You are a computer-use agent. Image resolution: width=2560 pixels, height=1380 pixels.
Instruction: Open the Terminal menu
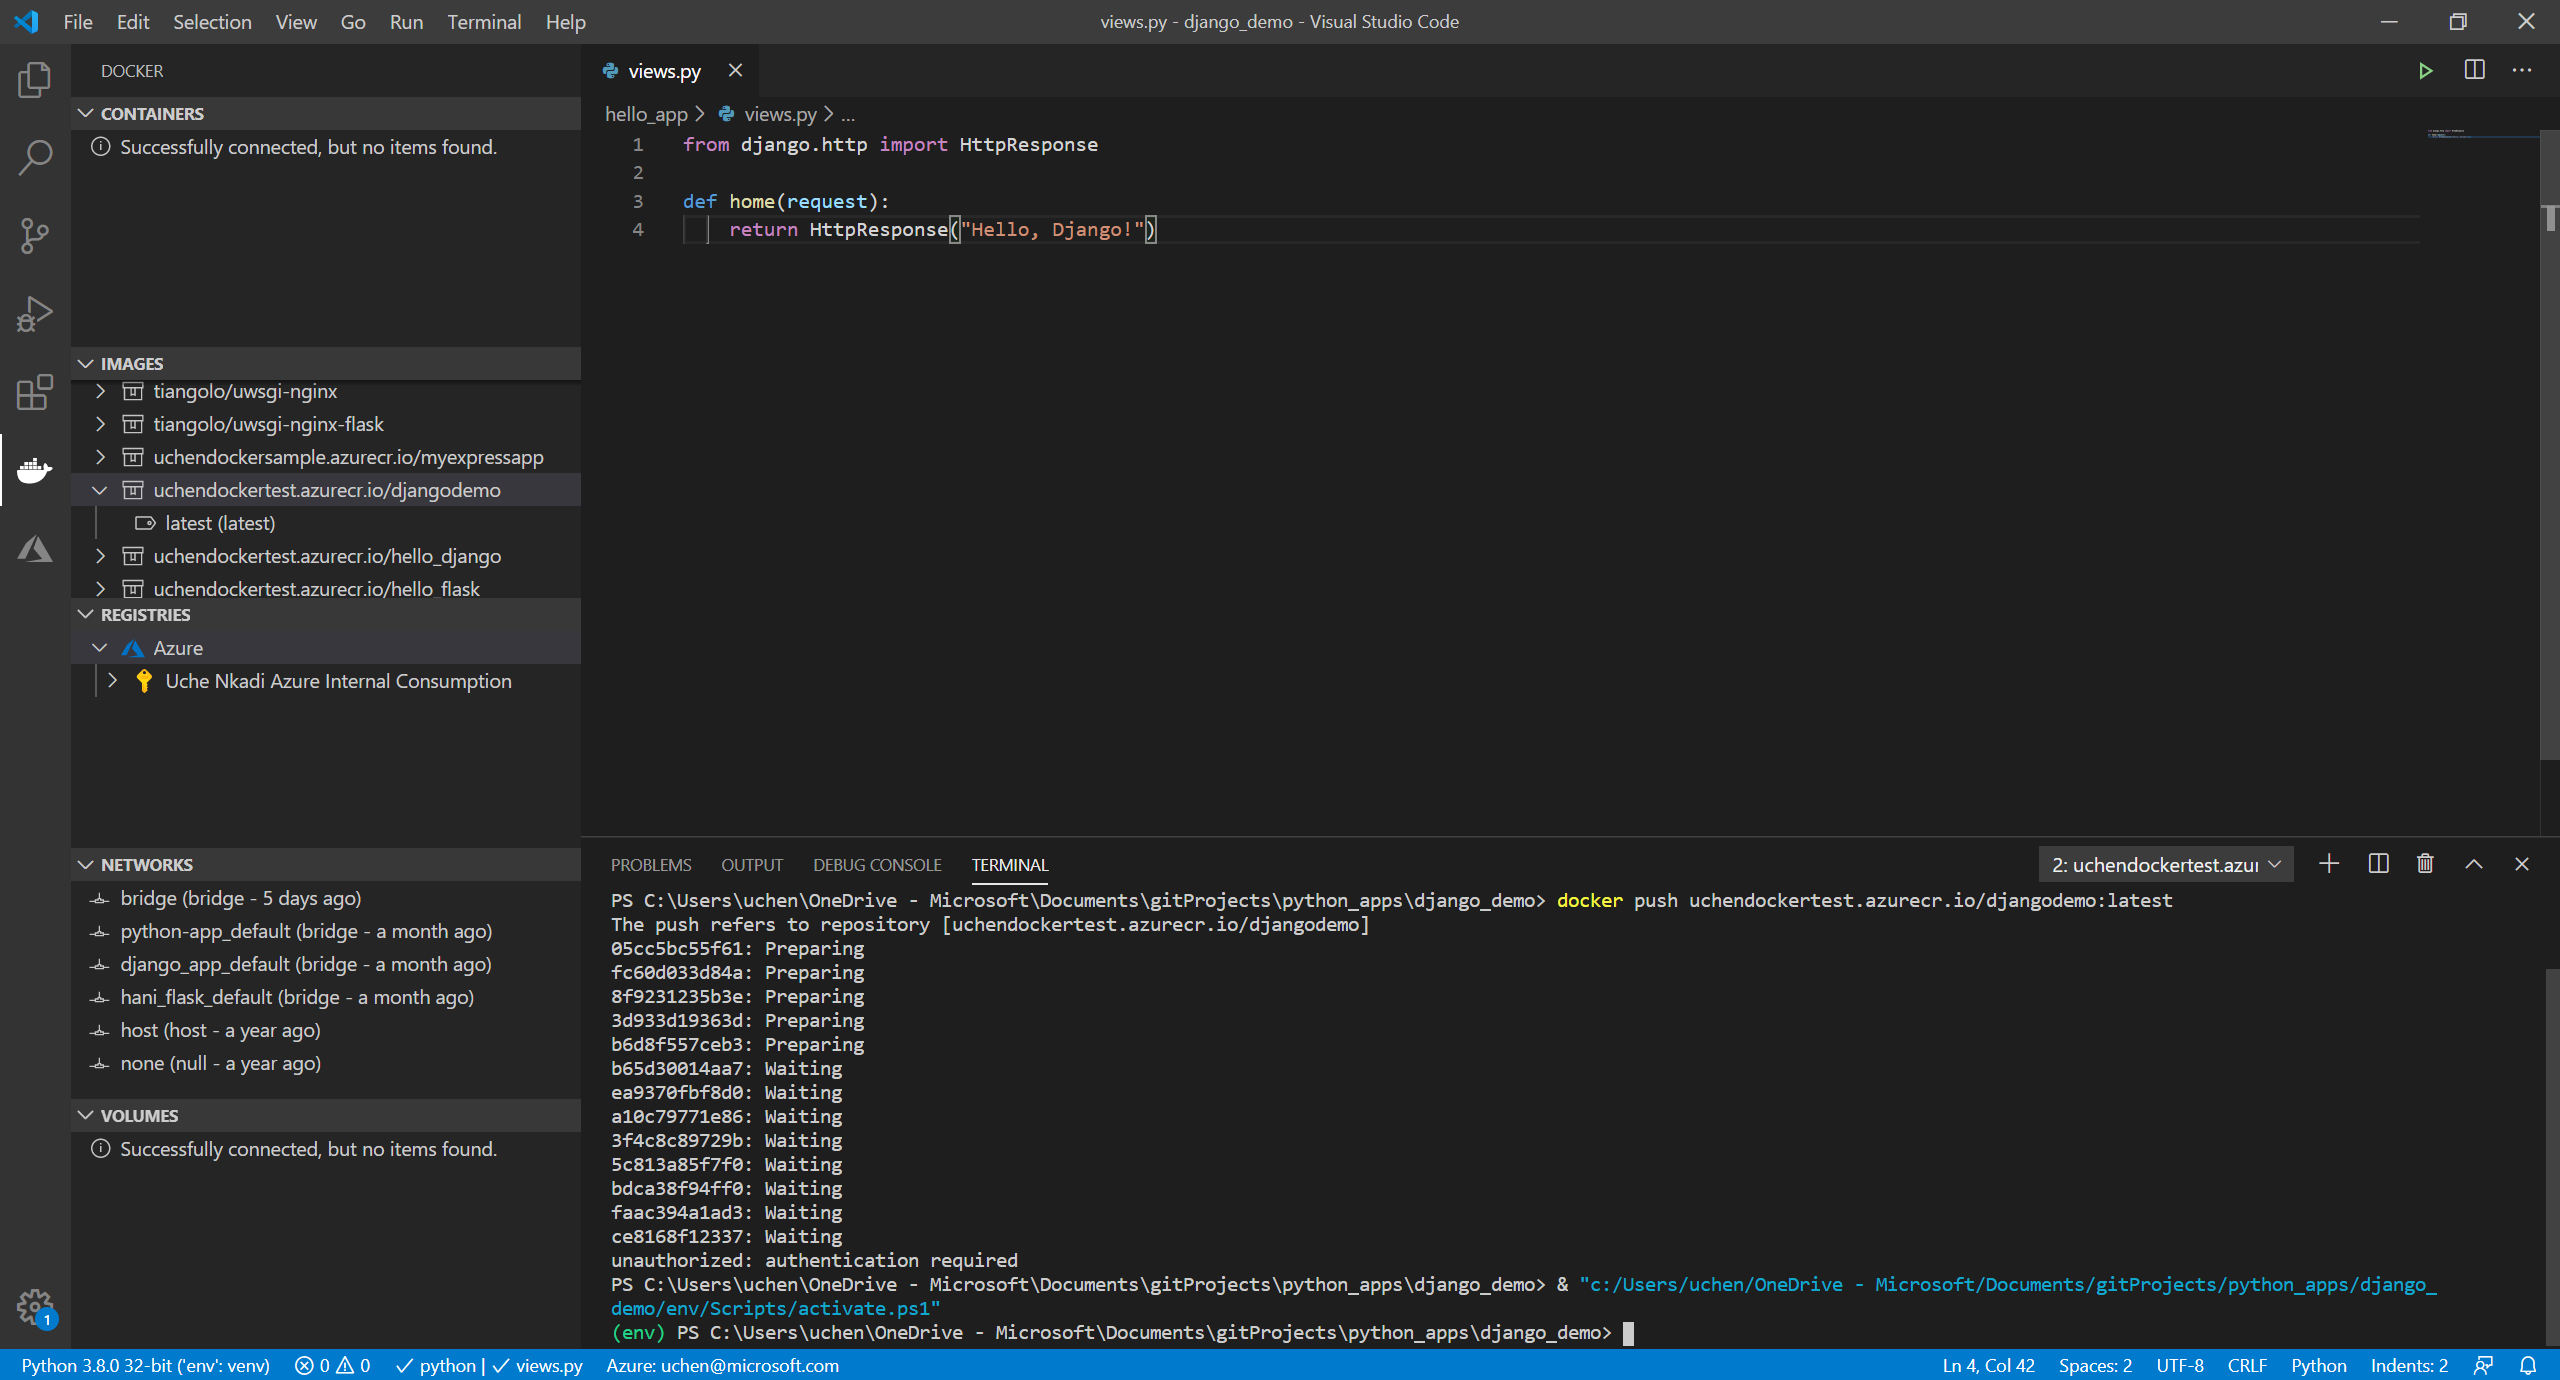(484, 21)
